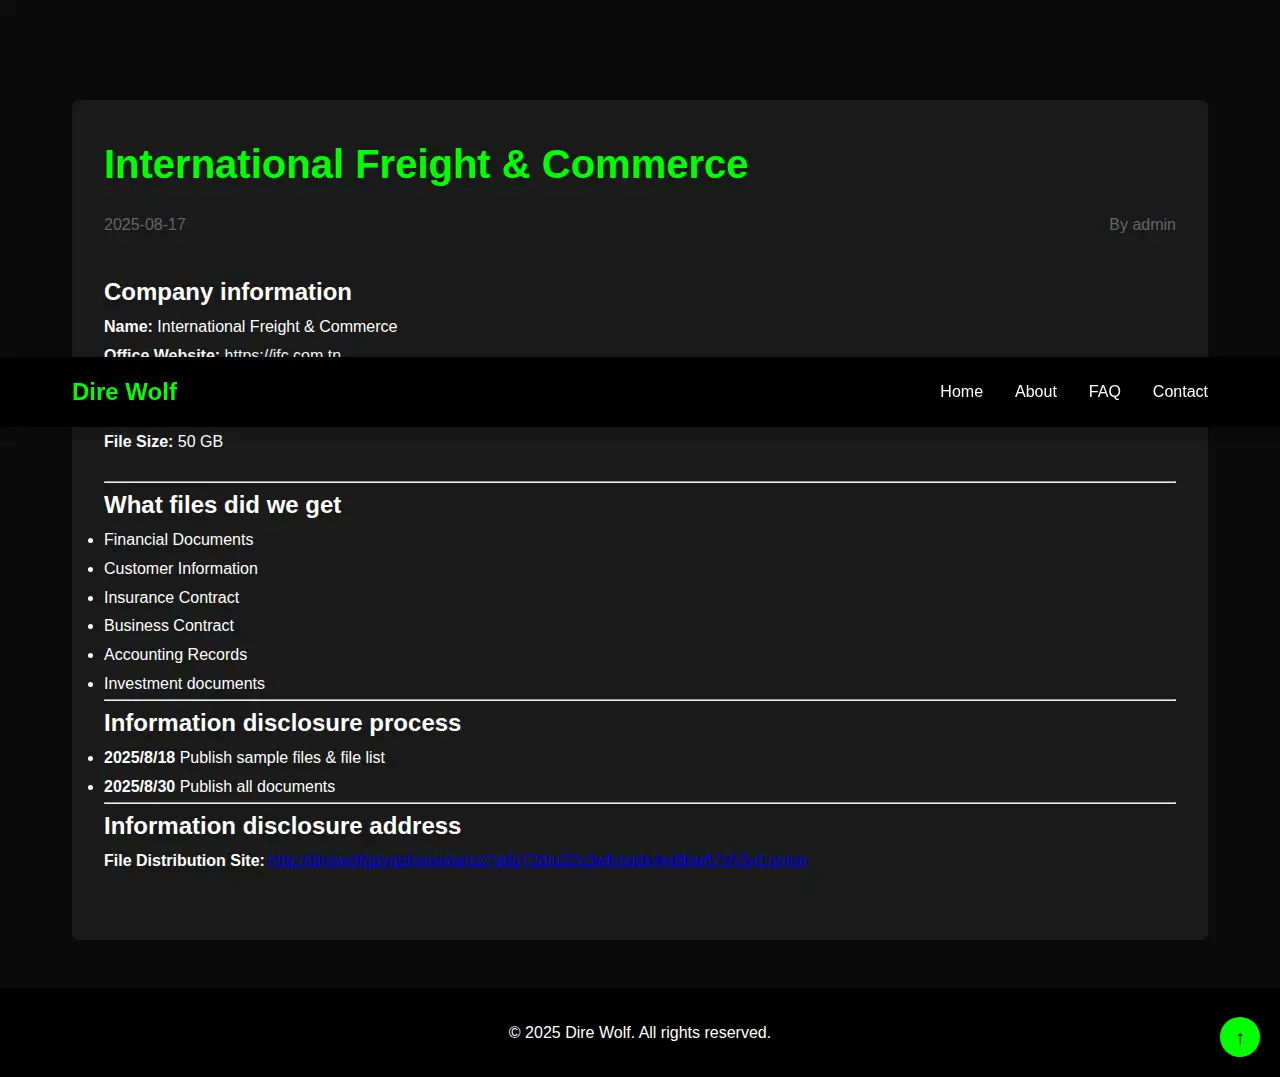Click the 2025-08-17 post date
1280x1077 pixels.
pyautogui.click(x=145, y=225)
